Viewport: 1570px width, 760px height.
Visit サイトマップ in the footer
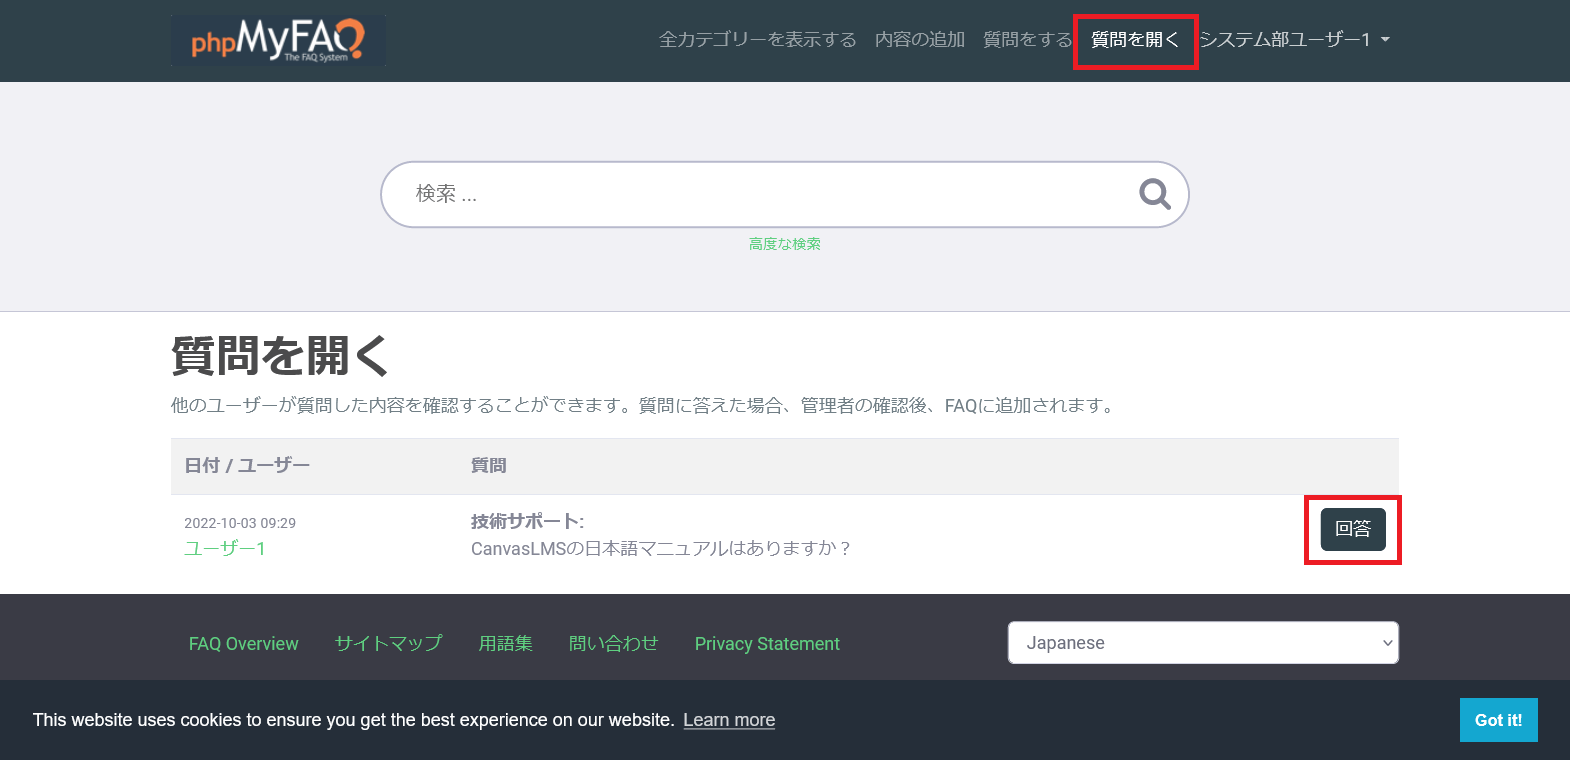coord(388,644)
